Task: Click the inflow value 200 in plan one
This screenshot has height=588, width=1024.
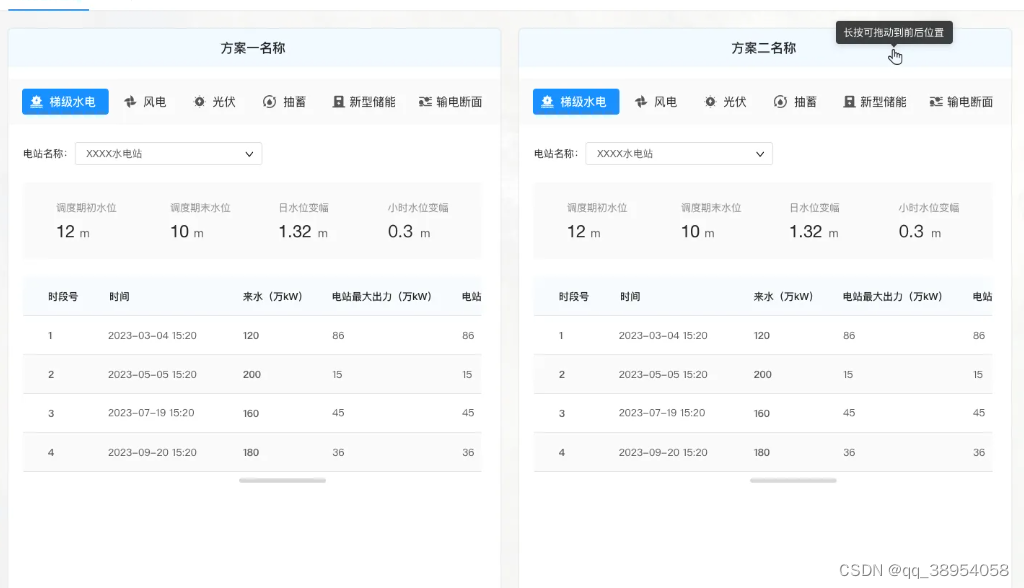Action: 251,374
